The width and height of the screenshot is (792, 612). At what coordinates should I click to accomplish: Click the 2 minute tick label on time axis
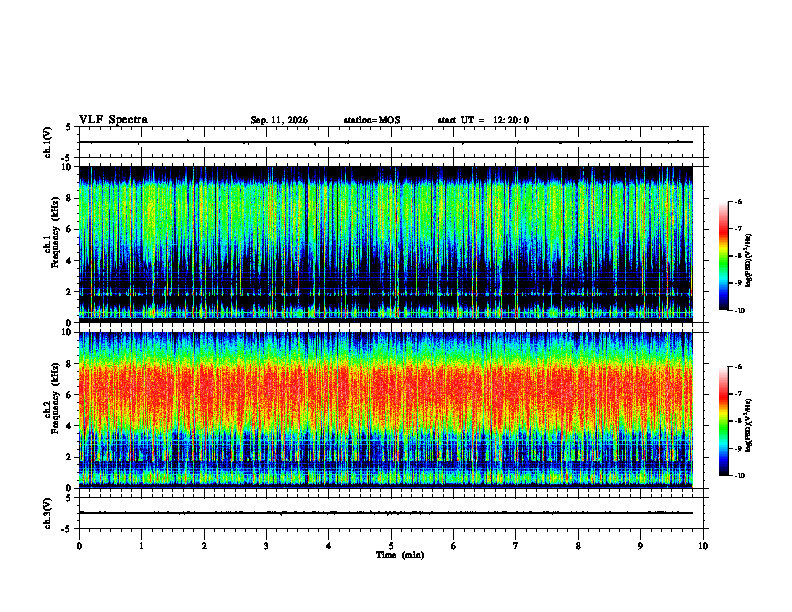[x=204, y=546]
